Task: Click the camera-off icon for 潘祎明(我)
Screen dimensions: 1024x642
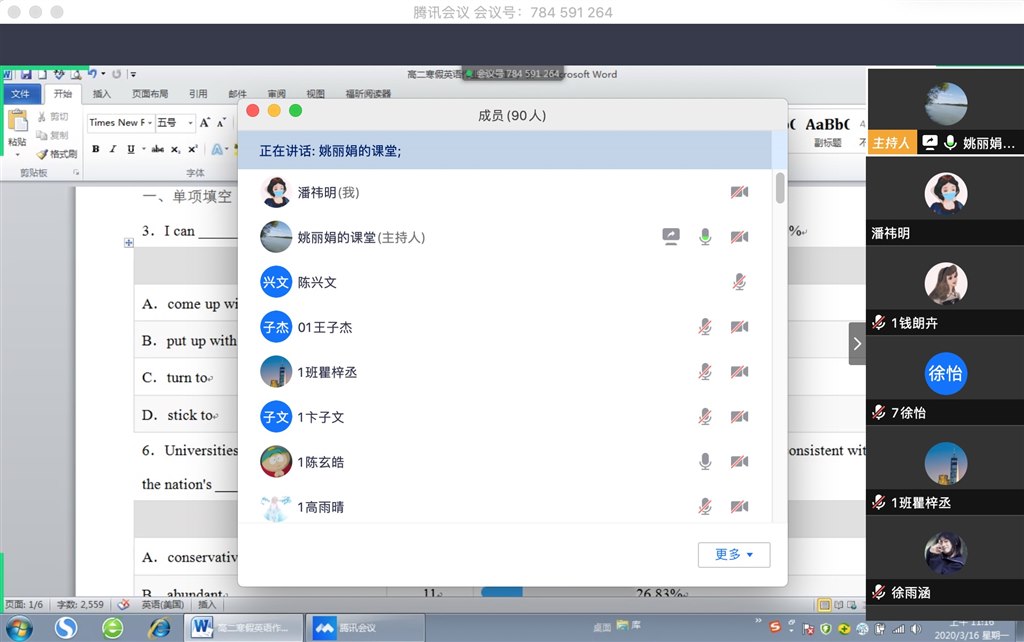Action: click(739, 192)
